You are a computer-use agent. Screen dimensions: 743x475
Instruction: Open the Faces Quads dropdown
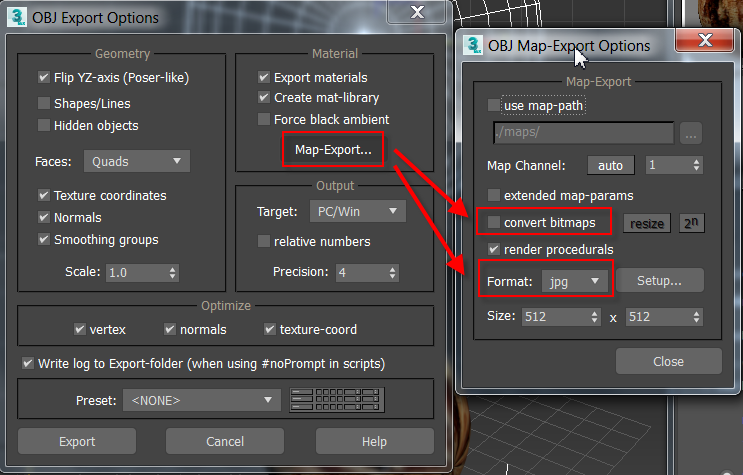(137, 161)
